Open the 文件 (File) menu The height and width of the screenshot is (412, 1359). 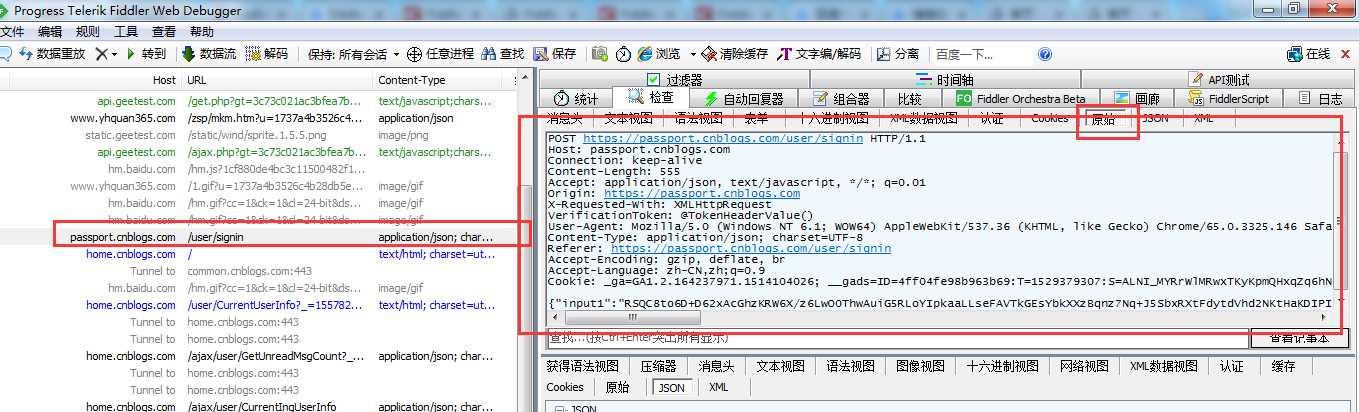tap(12, 32)
